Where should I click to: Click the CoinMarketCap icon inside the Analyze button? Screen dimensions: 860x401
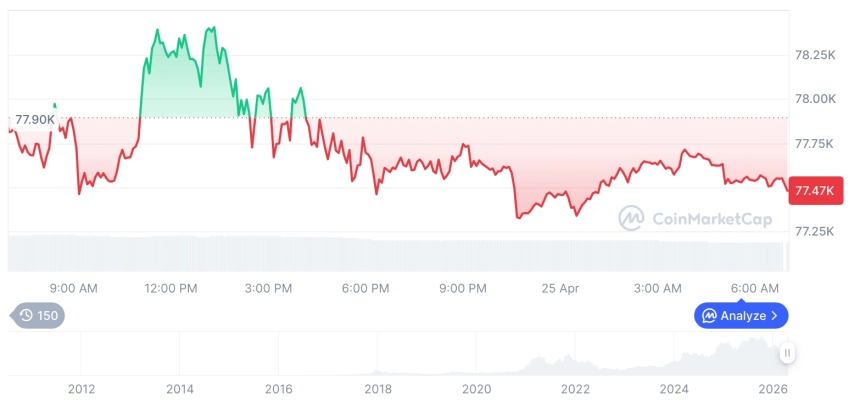pos(709,316)
